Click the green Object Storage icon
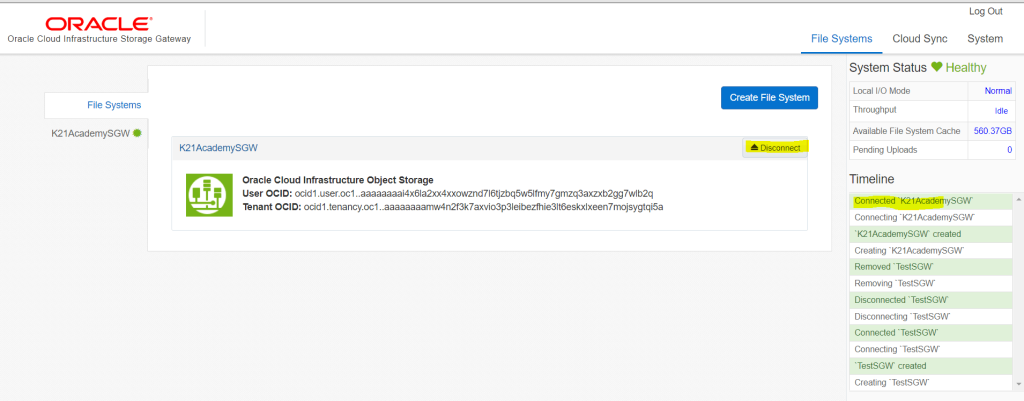The width and height of the screenshot is (1024, 401). (209, 195)
